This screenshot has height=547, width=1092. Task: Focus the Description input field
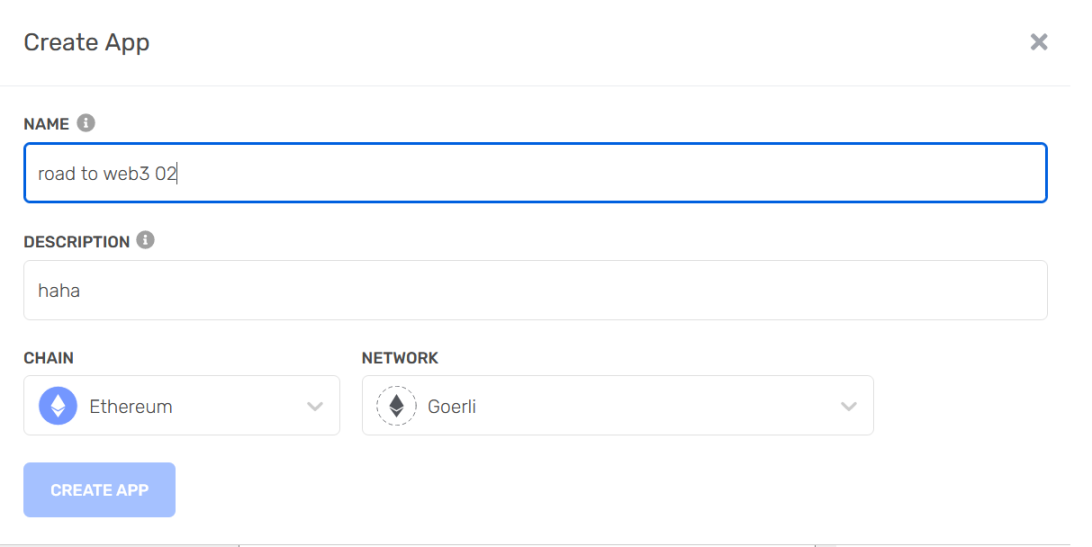click(600, 290)
